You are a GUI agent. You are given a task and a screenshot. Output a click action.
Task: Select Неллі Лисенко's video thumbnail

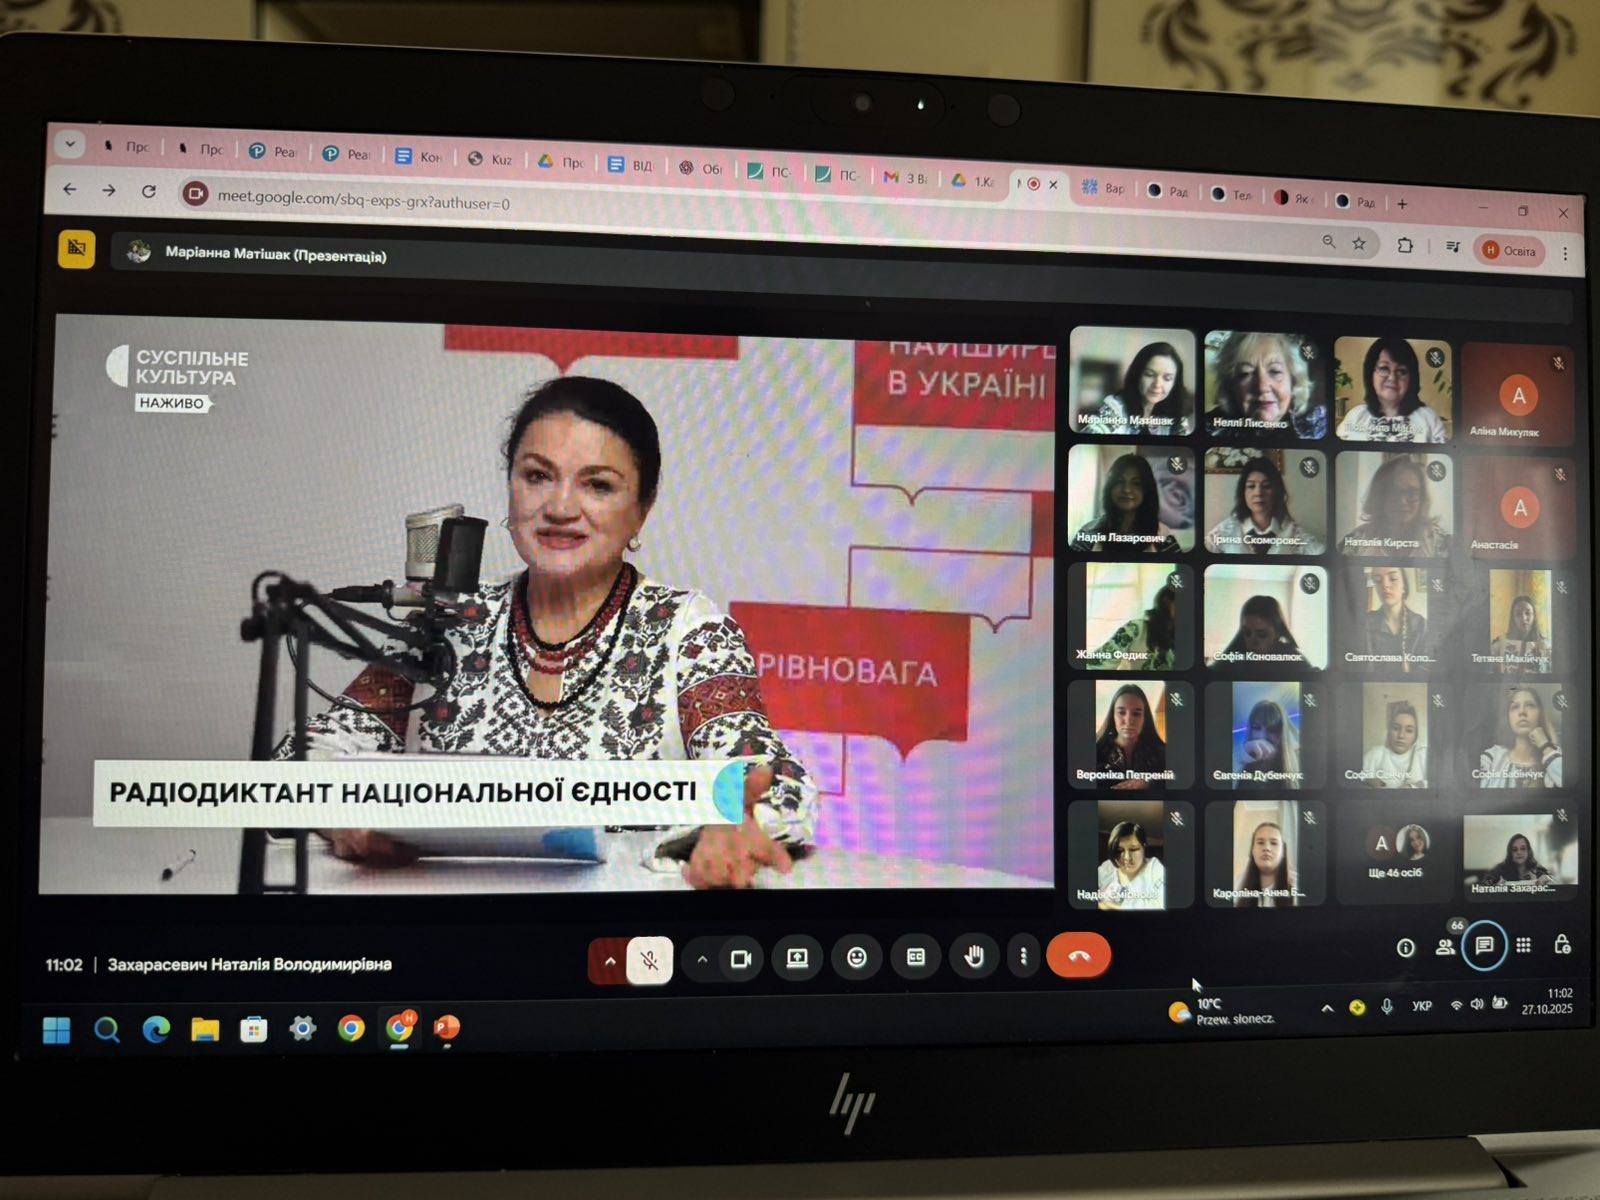[x=1264, y=383]
